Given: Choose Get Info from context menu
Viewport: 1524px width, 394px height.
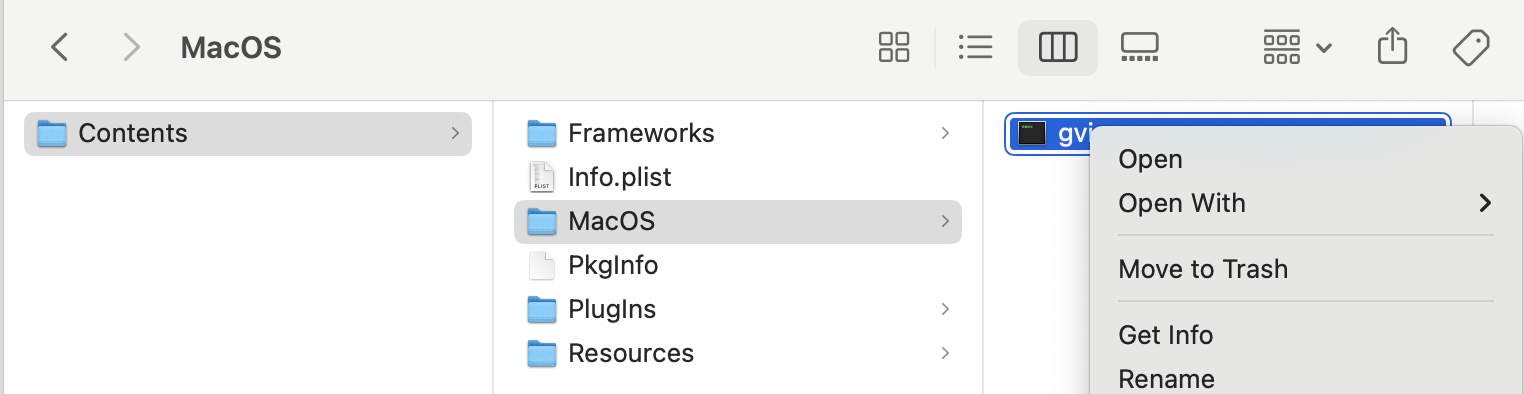Looking at the screenshot, I should coord(1165,335).
